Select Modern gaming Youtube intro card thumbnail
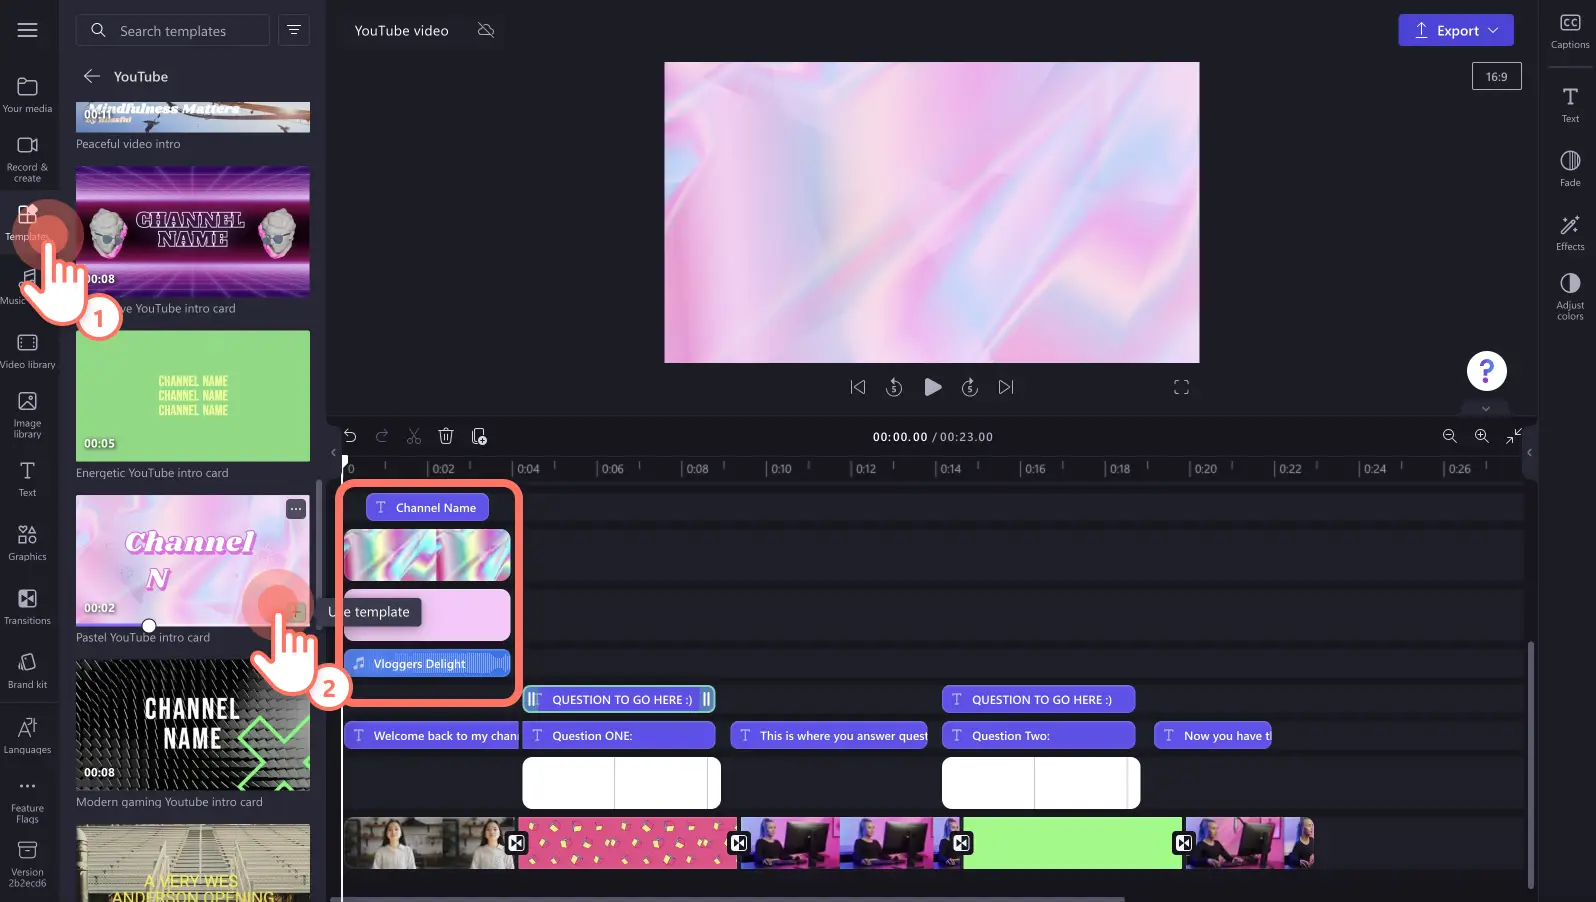This screenshot has width=1596, height=902. tap(193, 725)
